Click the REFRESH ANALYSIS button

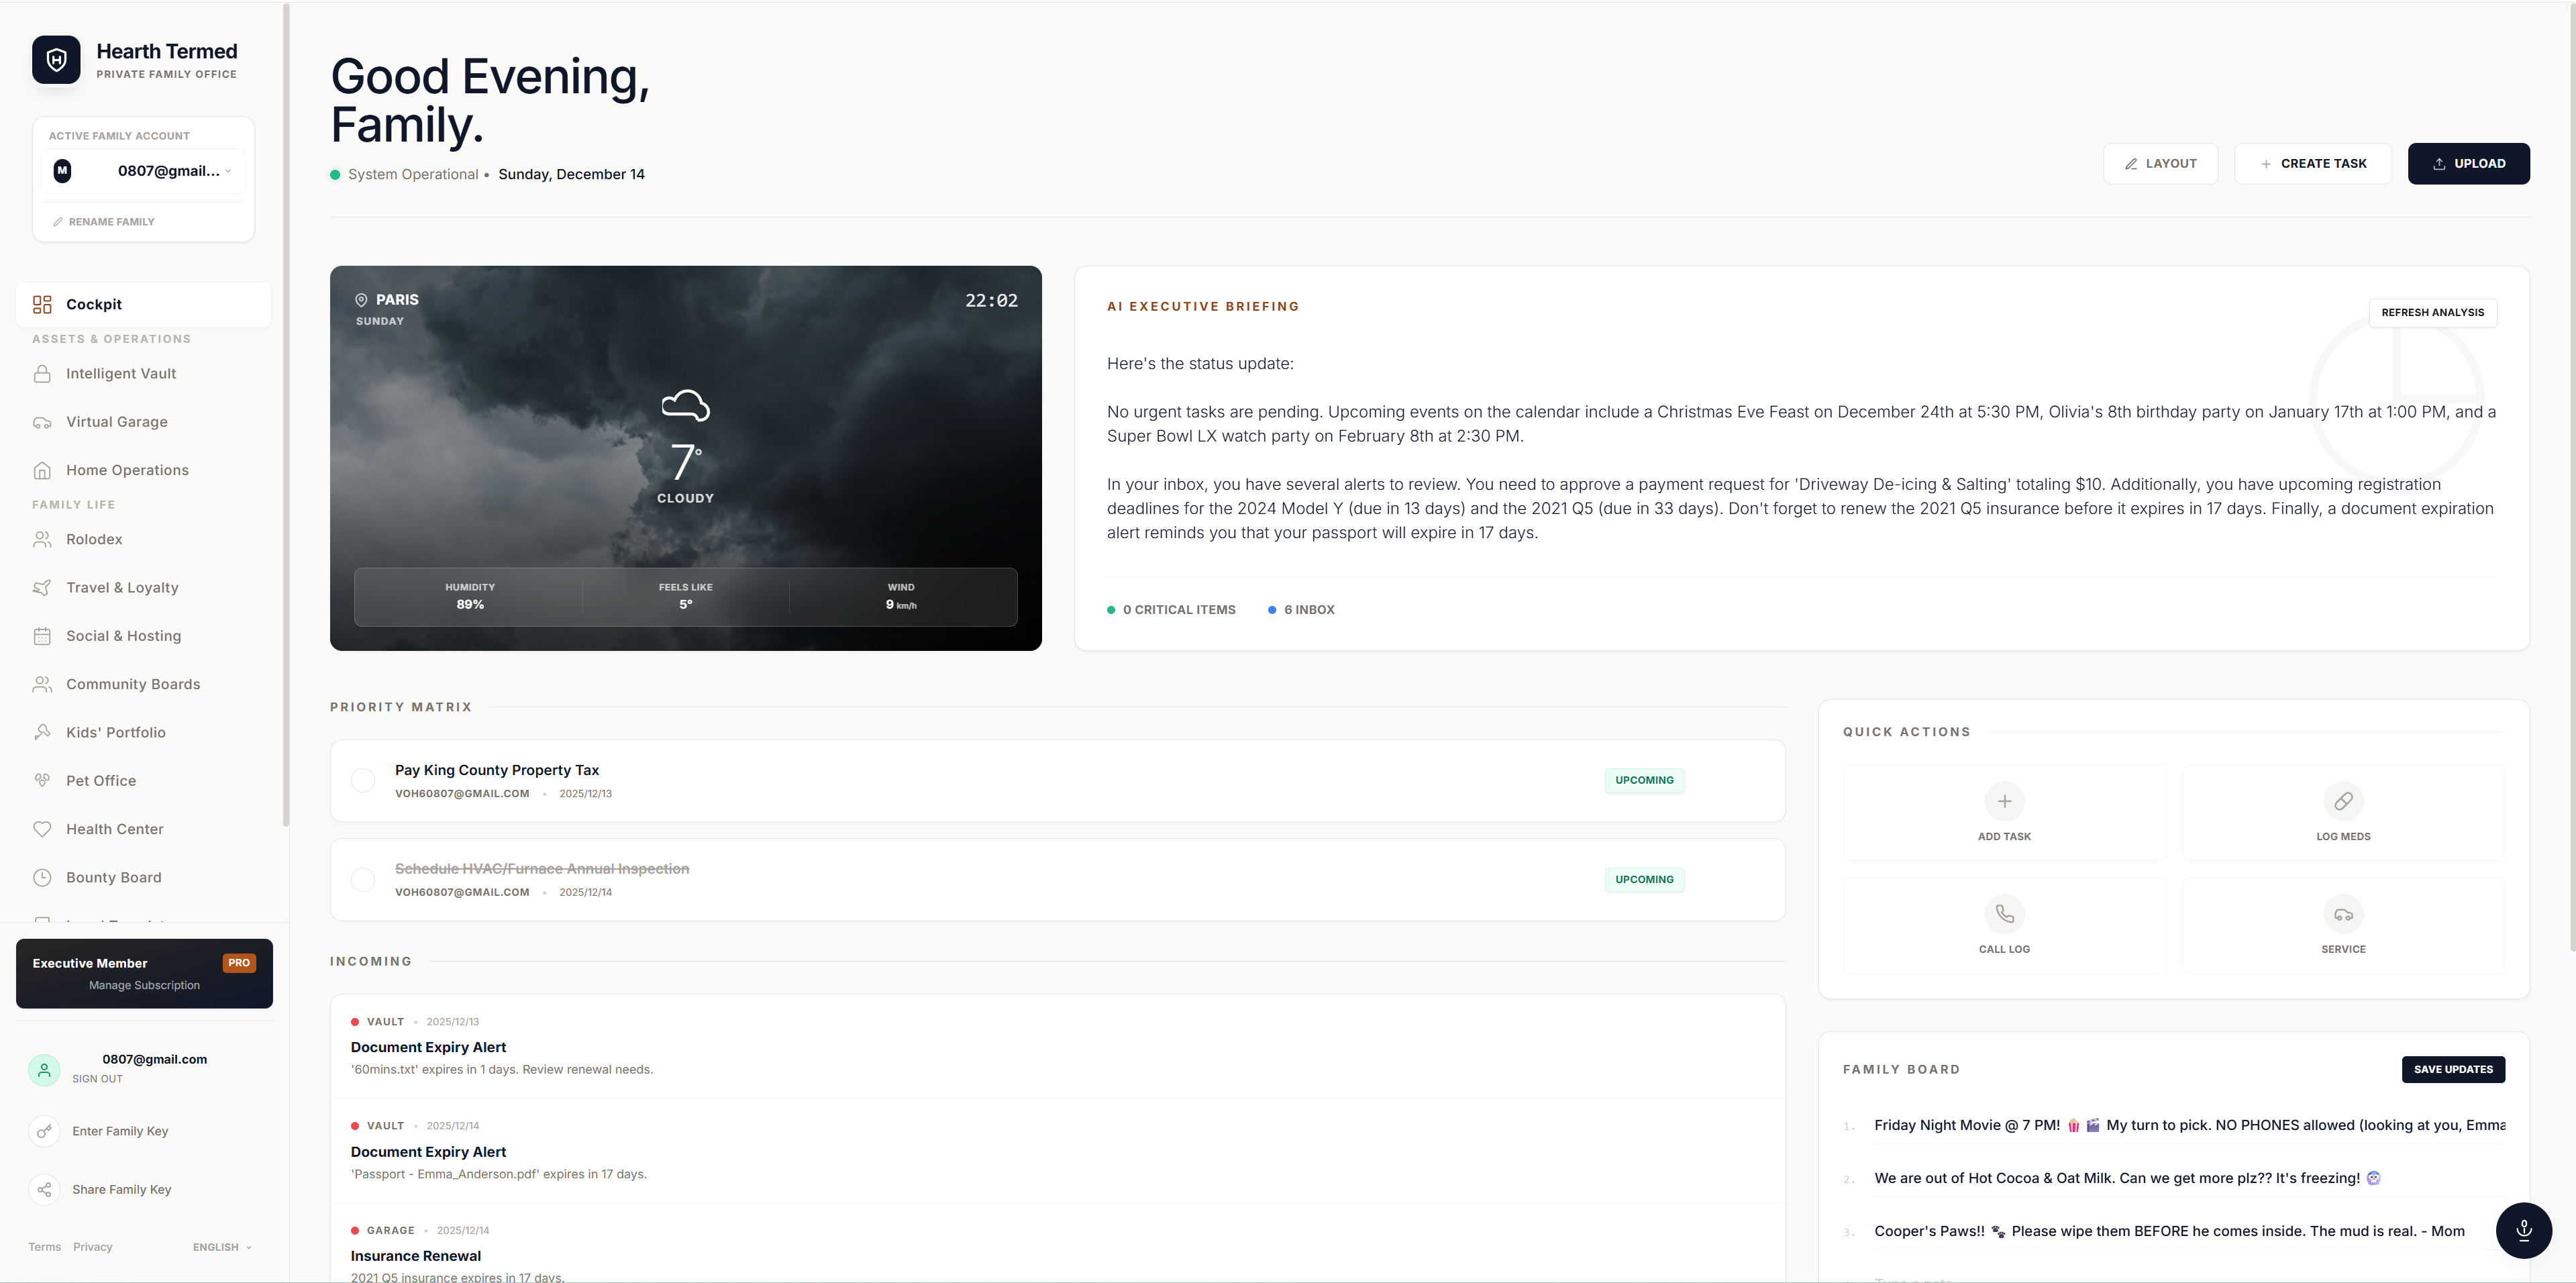tap(2433, 312)
